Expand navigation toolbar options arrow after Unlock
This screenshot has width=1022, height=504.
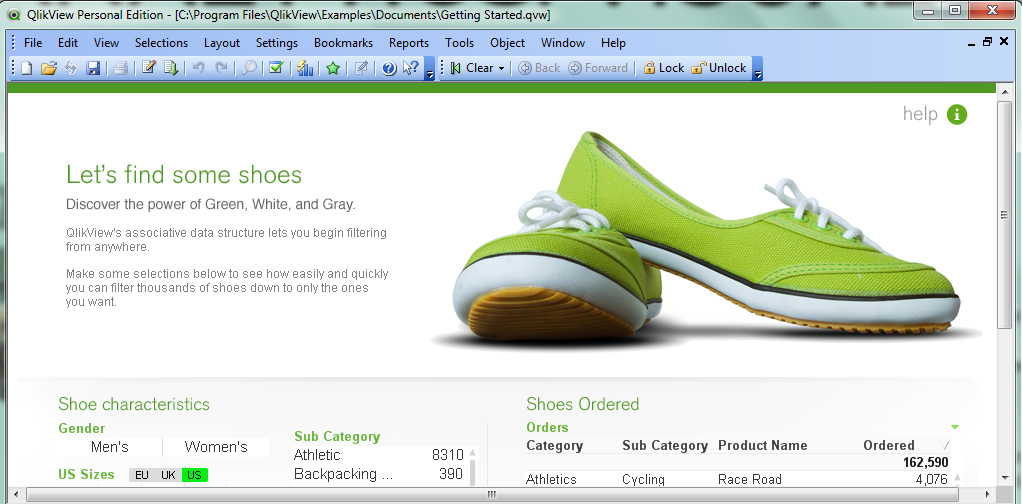[x=757, y=68]
